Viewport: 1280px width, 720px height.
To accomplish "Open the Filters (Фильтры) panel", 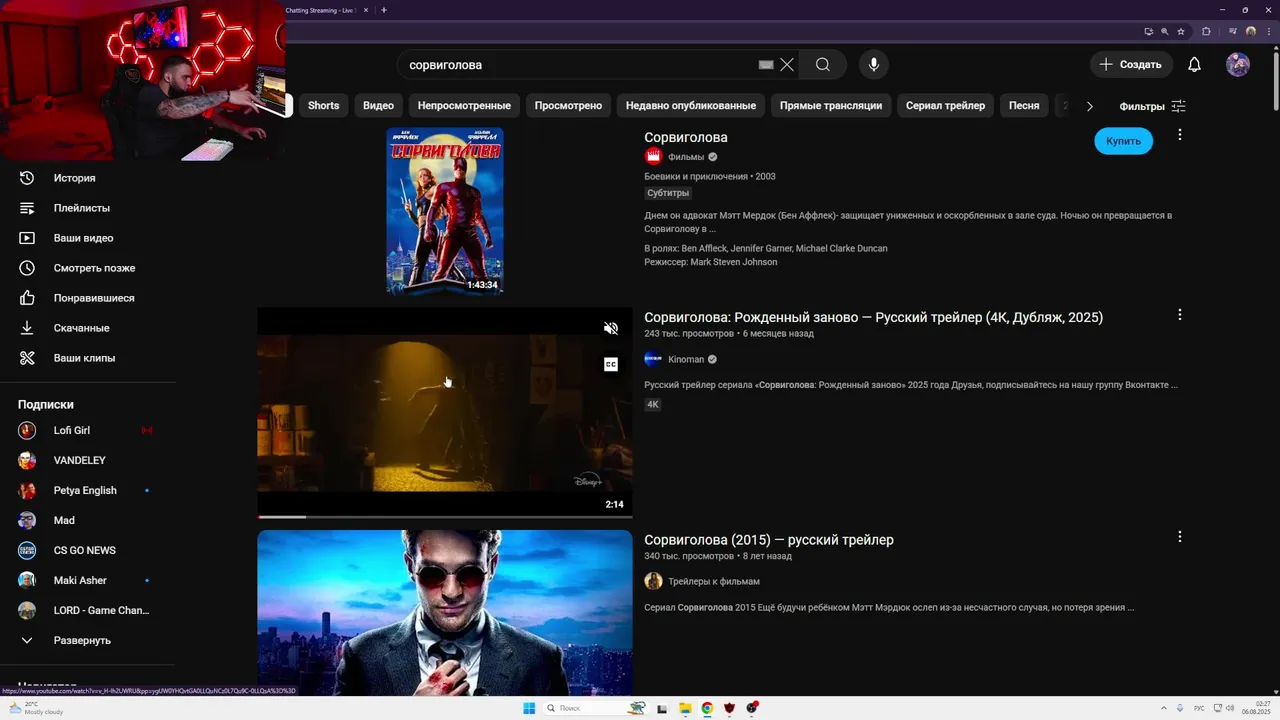I will coord(1152,106).
